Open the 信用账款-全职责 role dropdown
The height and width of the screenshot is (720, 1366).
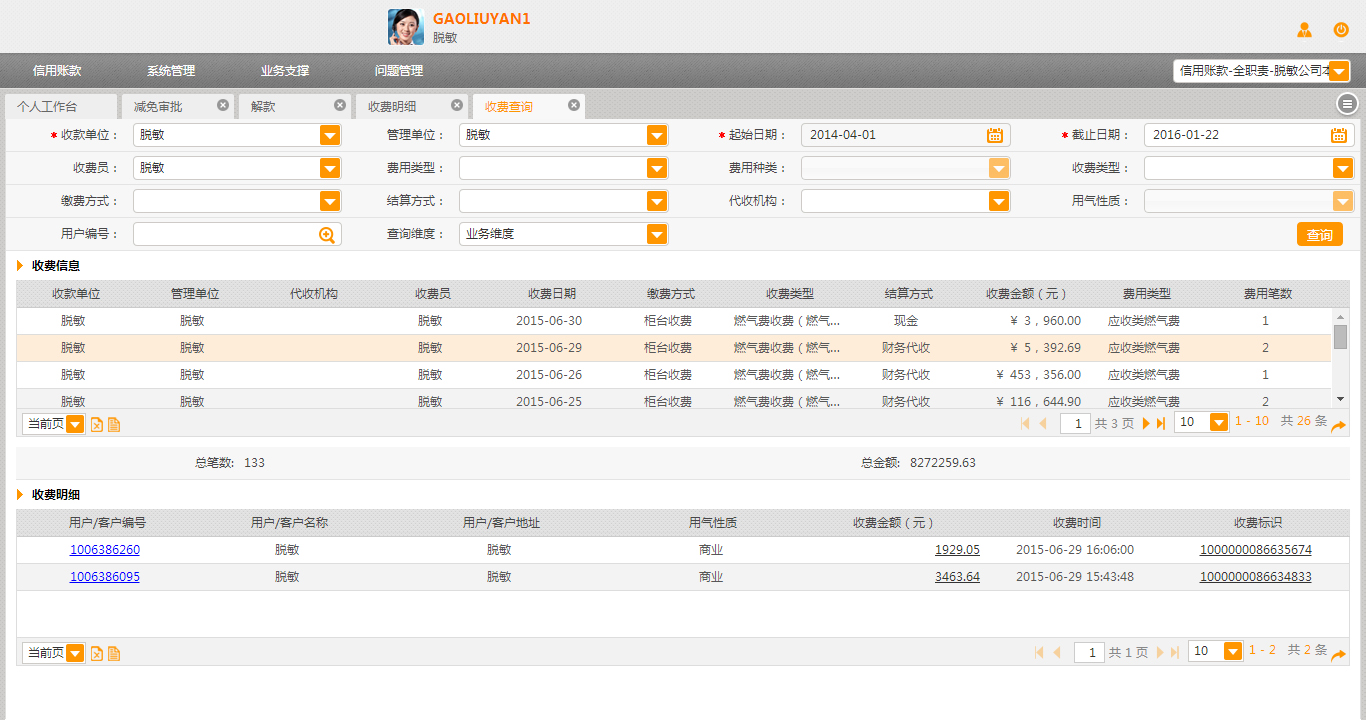pyautogui.click(x=1340, y=71)
